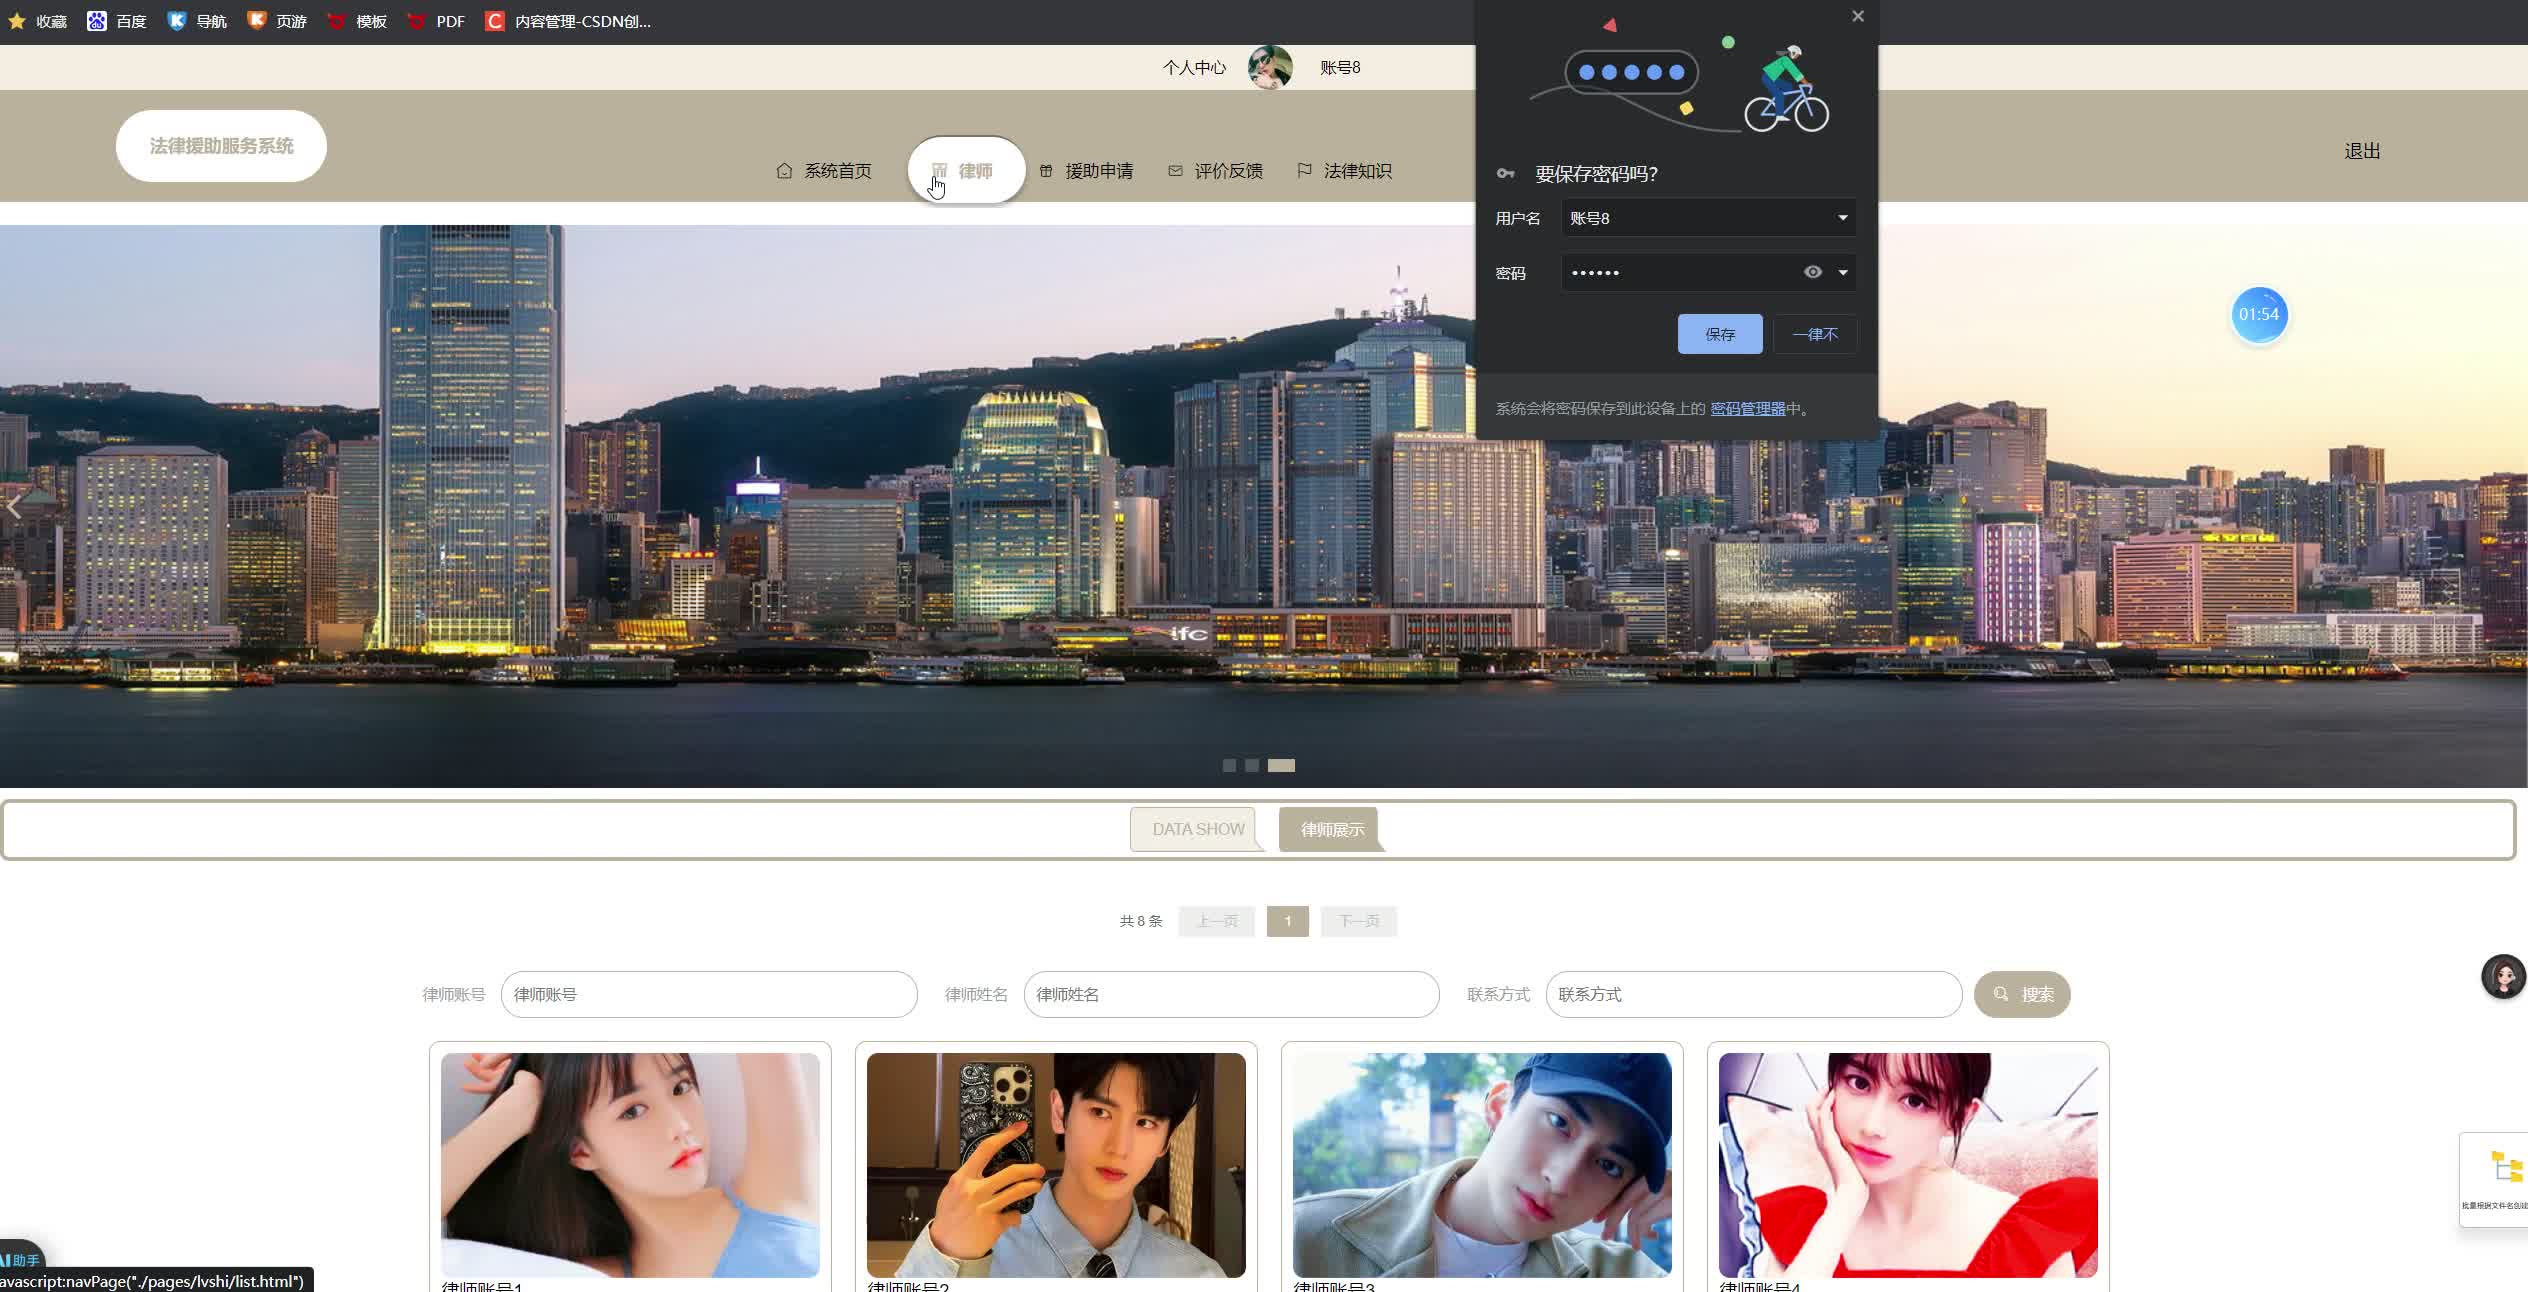Click 保存 to save the password
Viewport: 2528px width, 1292px height.
(1719, 334)
